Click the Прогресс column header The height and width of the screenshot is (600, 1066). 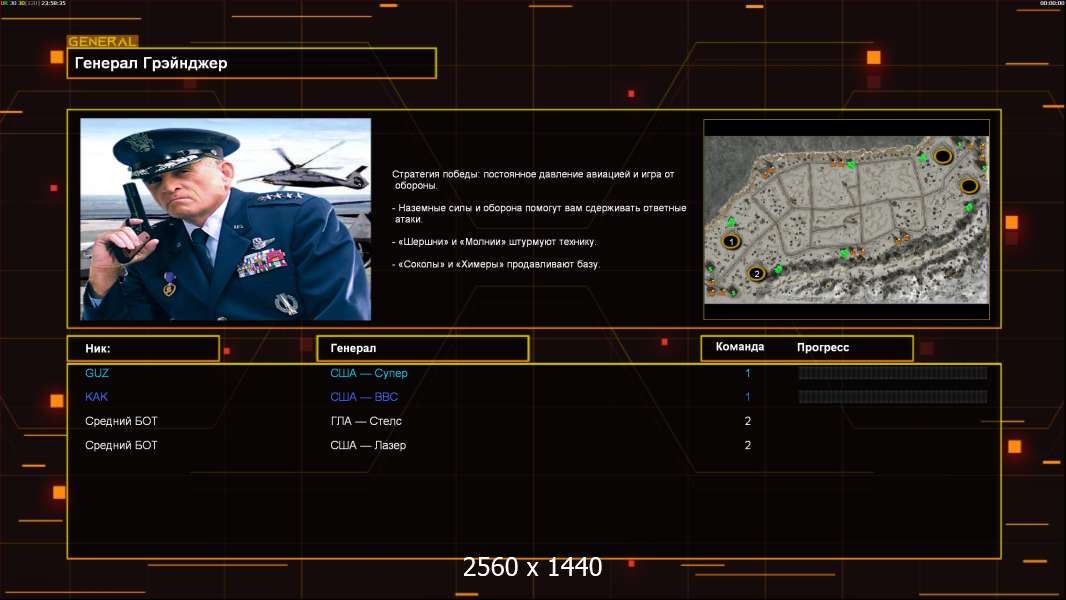tap(823, 347)
